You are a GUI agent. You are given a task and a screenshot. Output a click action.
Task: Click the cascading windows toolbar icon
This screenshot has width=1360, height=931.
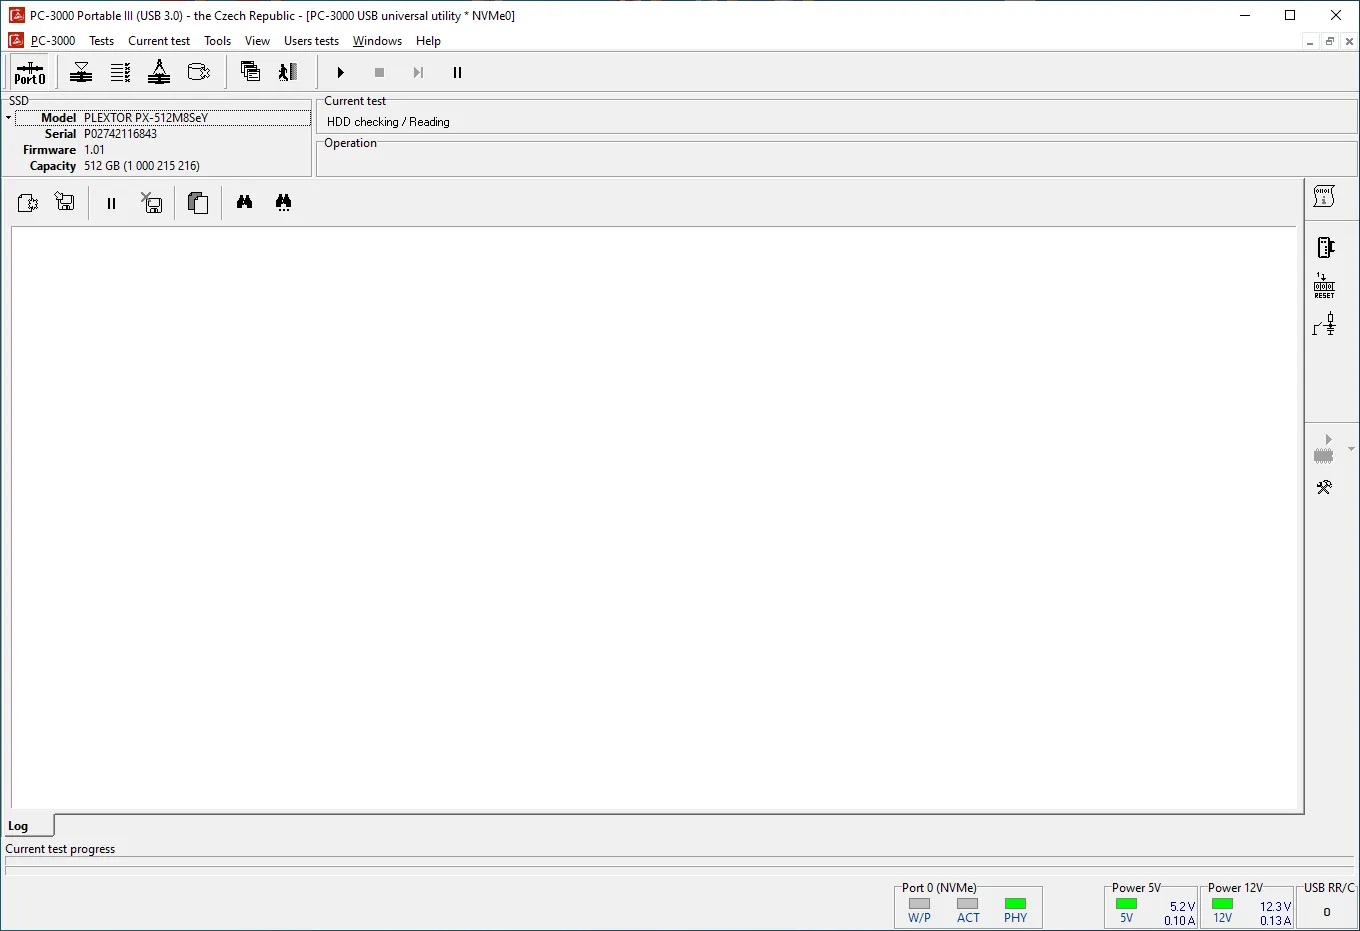click(250, 72)
